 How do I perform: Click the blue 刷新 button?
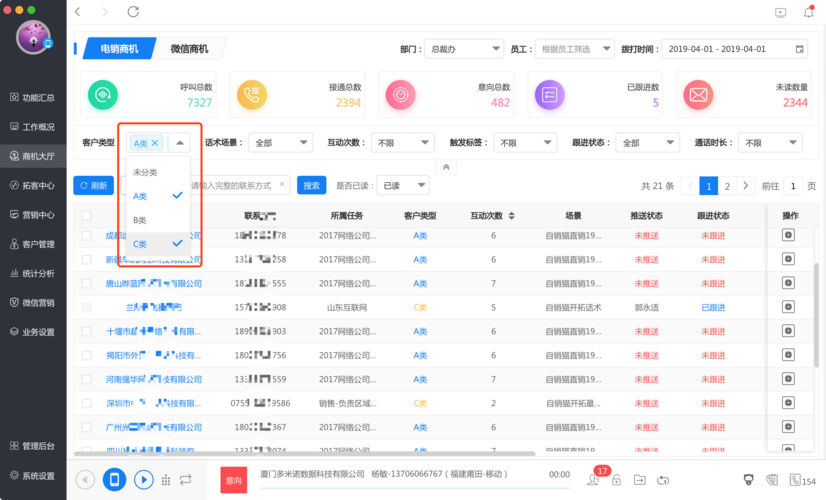click(x=93, y=185)
